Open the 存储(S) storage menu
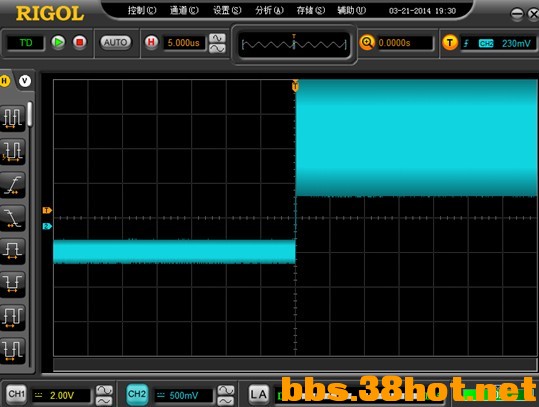 [311, 11]
